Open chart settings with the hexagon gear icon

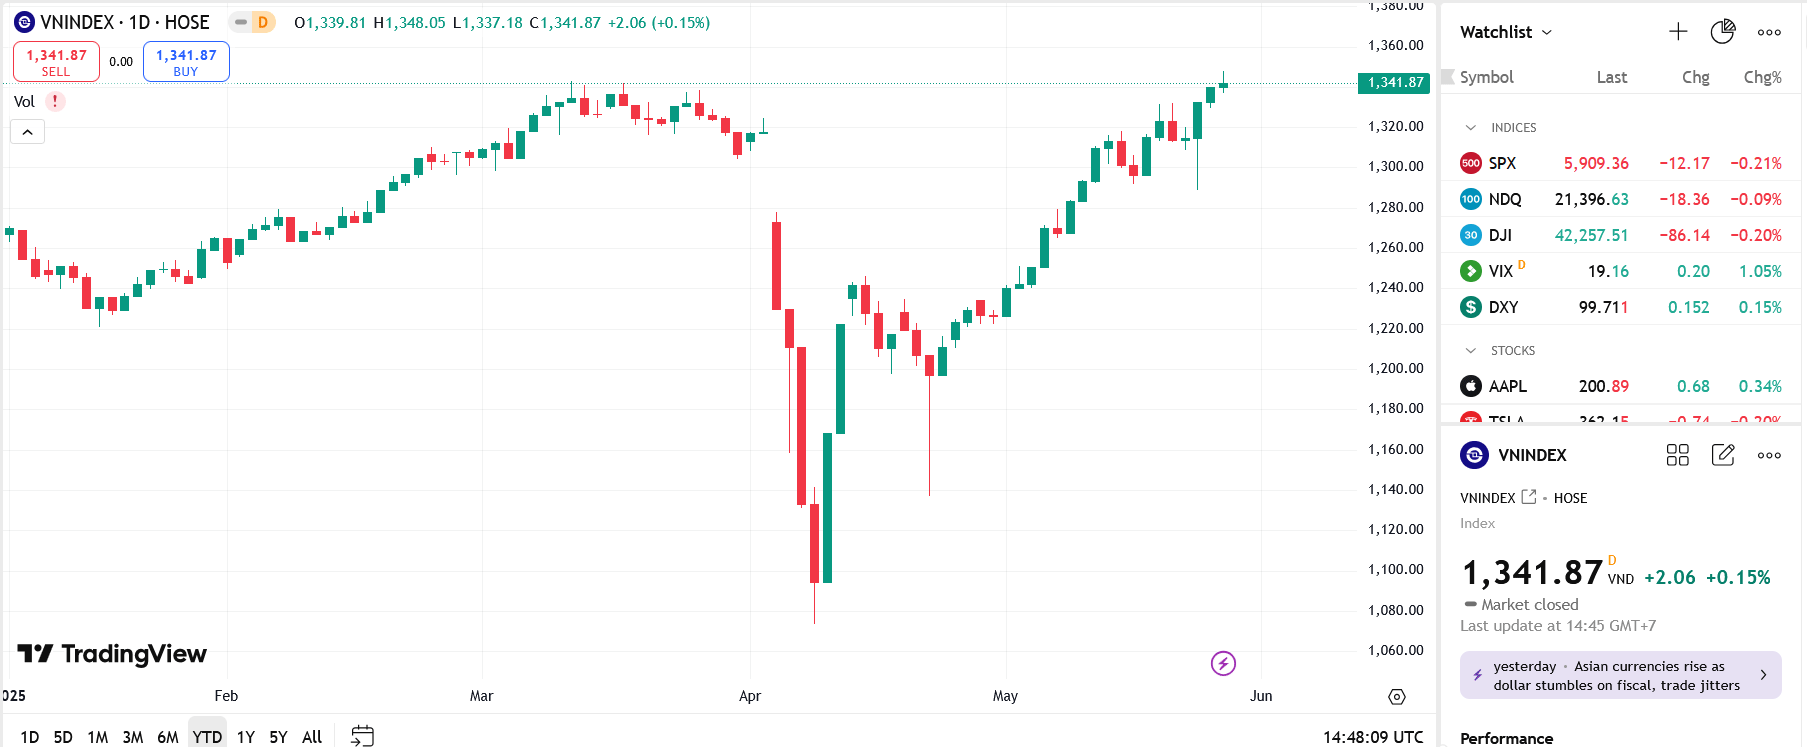[1397, 696]
